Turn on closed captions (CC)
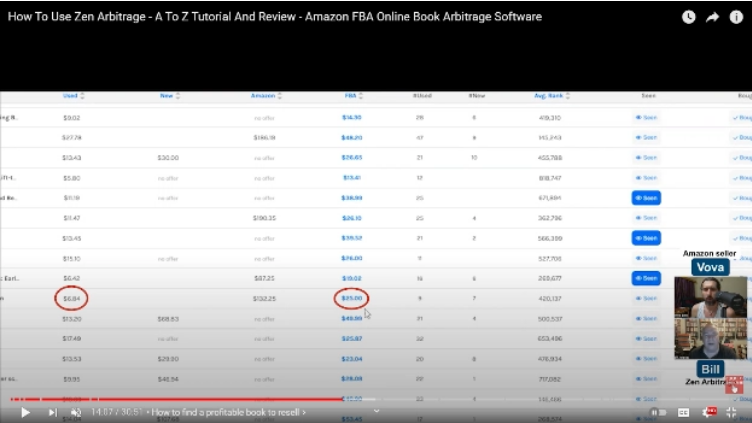The image size is (752, 423). (x=683, y=412)
